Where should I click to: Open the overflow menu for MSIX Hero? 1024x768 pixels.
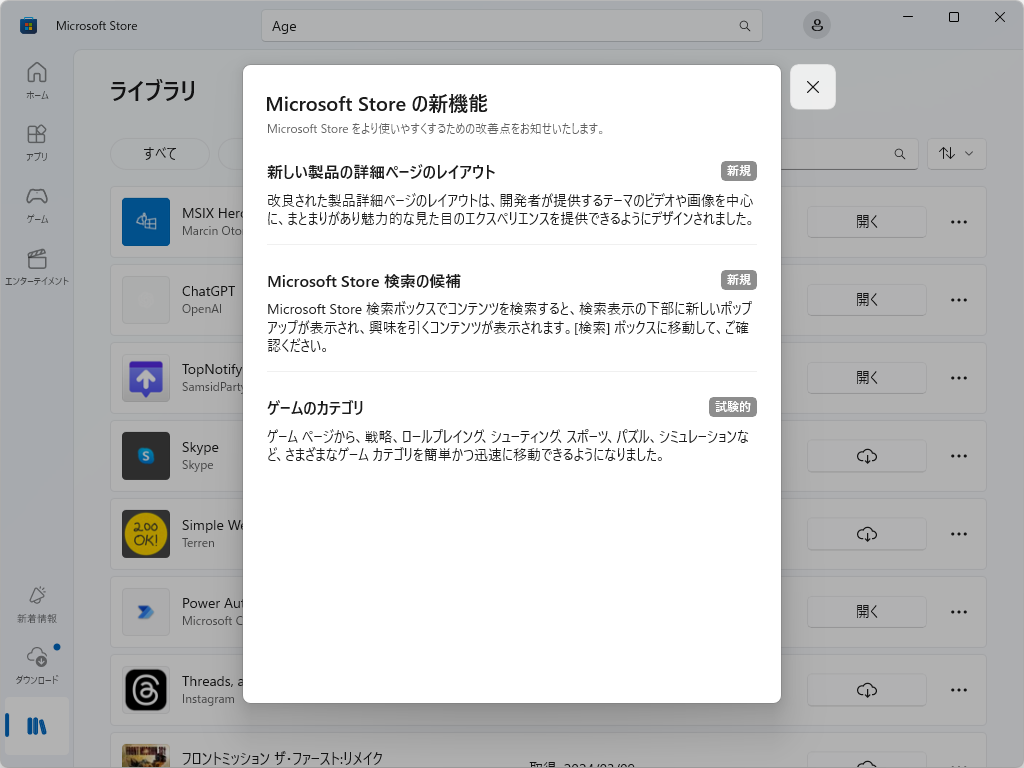pos(958,222)
